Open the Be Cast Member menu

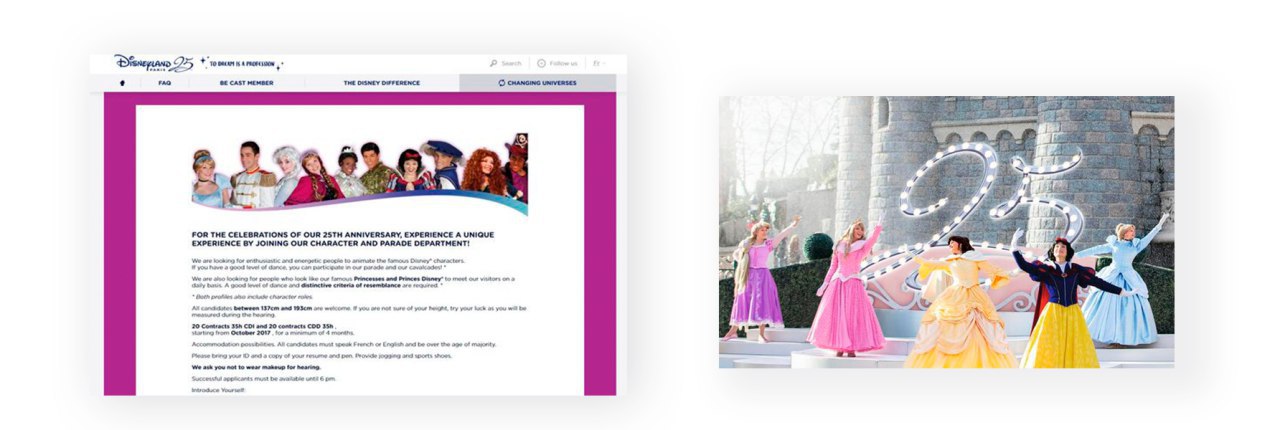pyautogui.click(x=246, y=83)
